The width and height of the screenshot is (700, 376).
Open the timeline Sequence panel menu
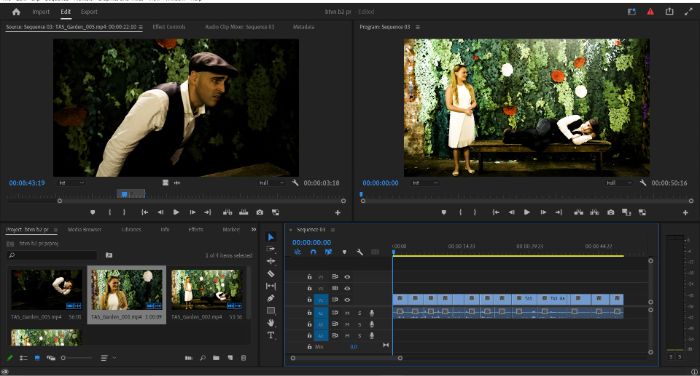pos(333,230)
